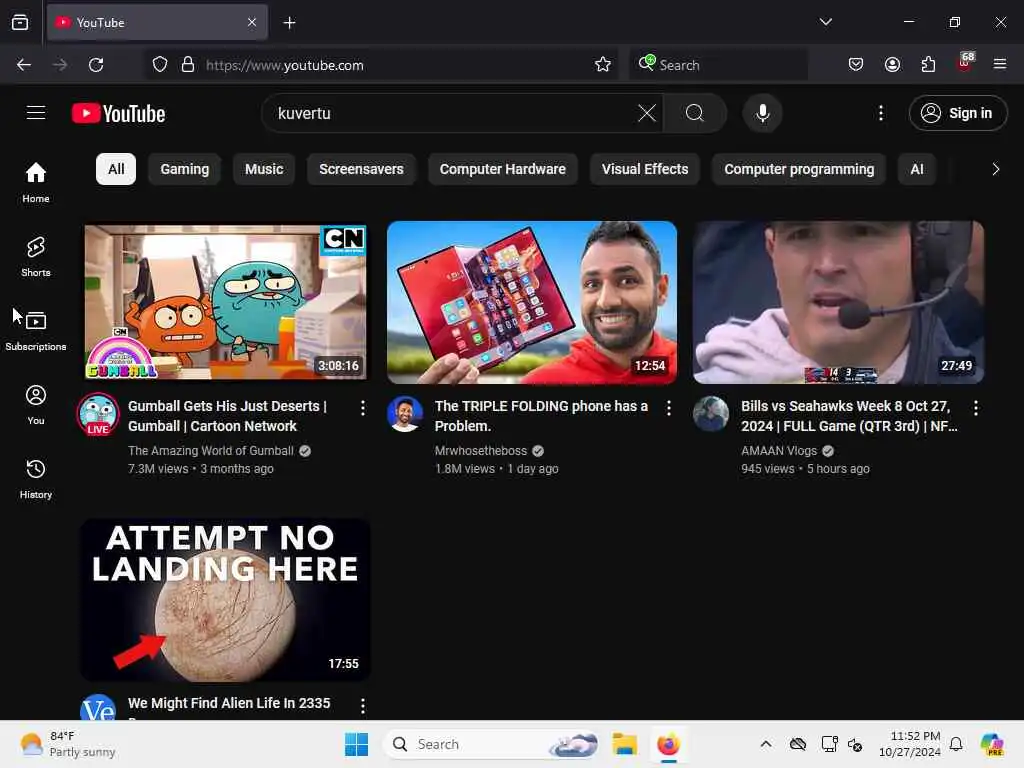Select the AI filter chip

pyautogui.click(x=917, y=169)
